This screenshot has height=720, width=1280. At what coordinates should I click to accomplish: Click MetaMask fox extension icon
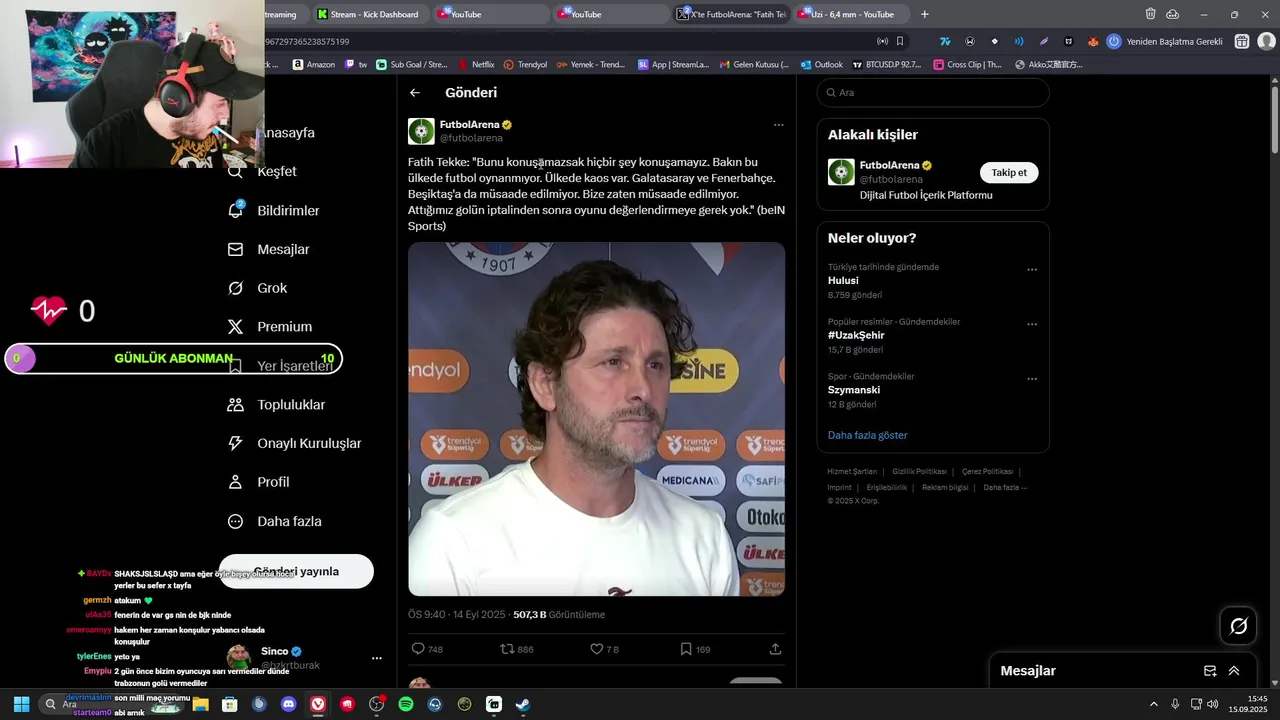[1093, 42]
